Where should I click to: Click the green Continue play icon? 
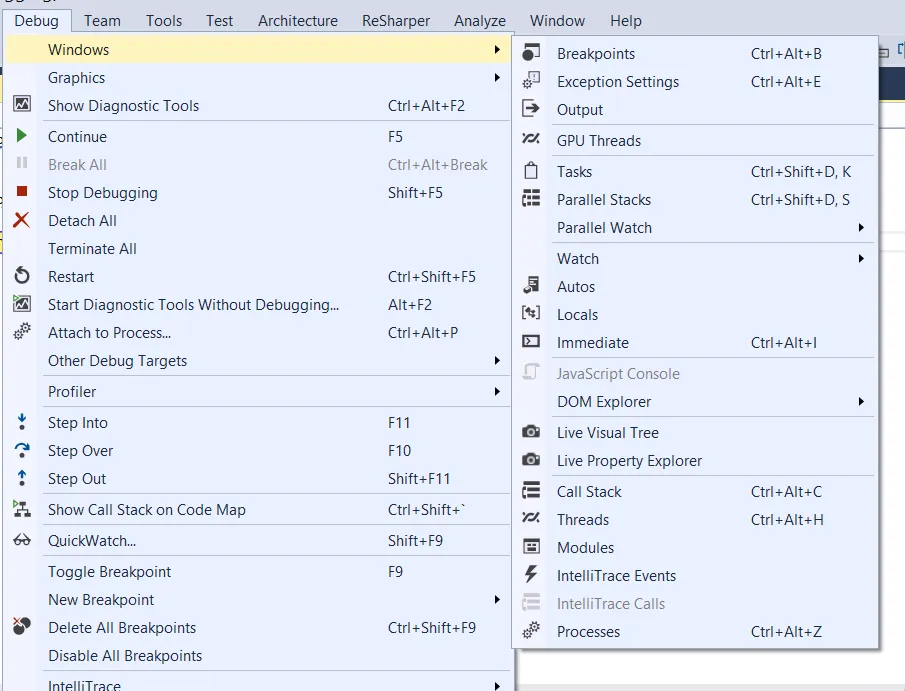22,137
